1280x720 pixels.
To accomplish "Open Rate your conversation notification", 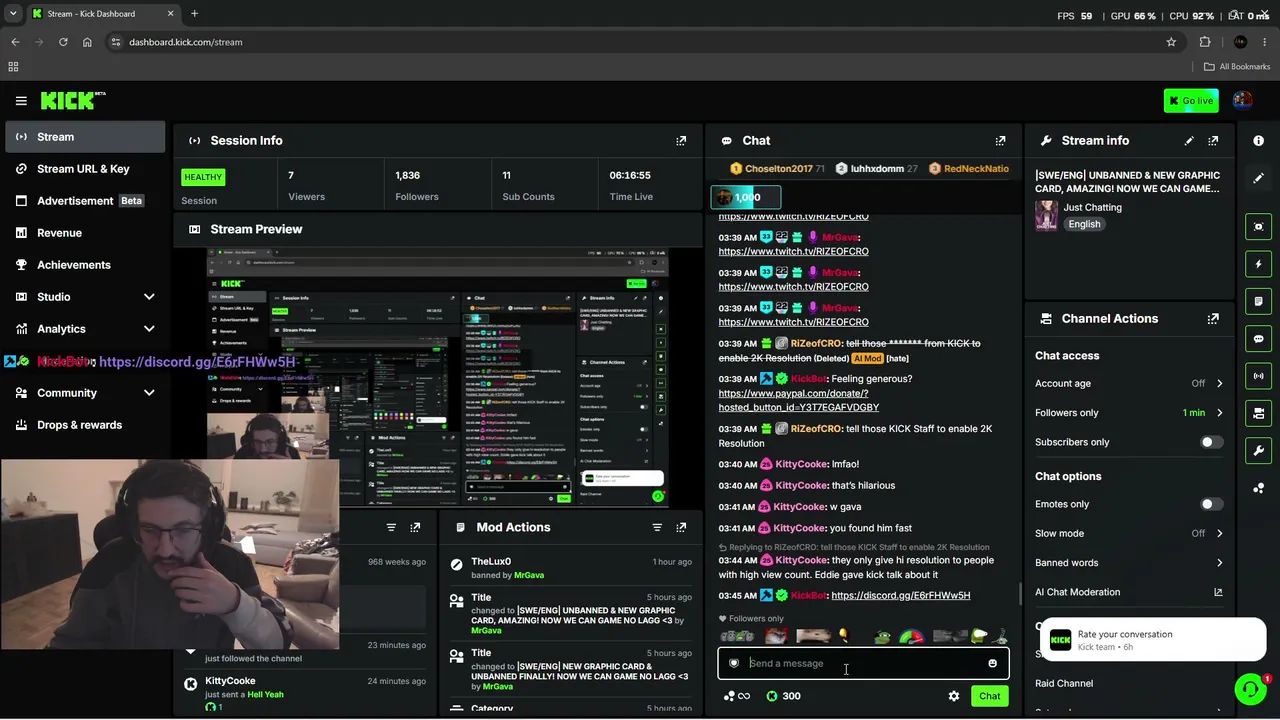I will (1154, 640).
